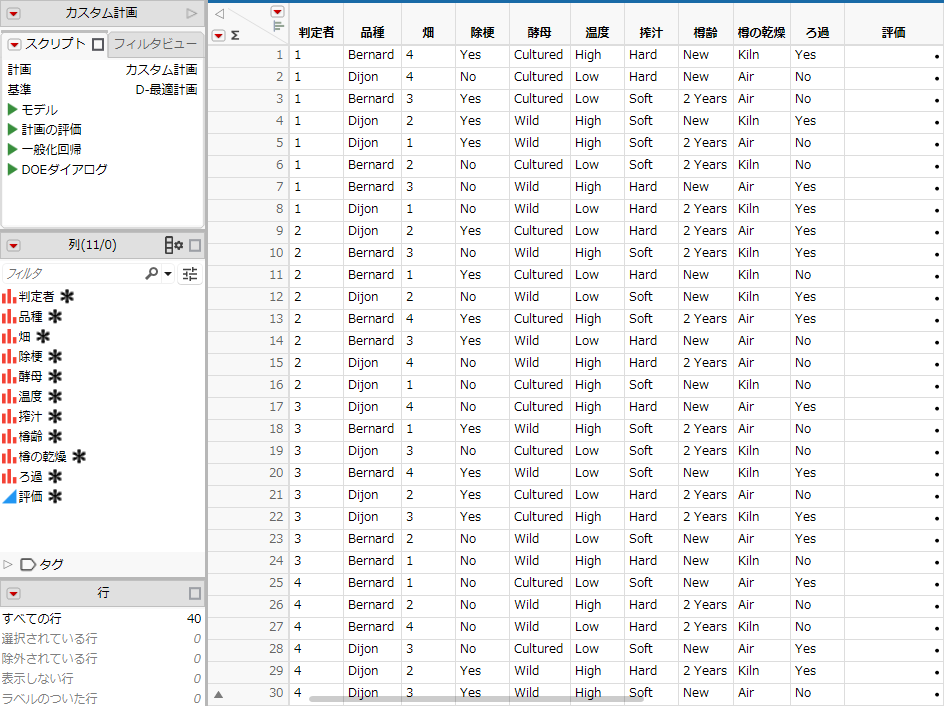This screenshot has height=706, width=944.
Task: Select the 搾汁 column in the list
Action: point(30,416)
